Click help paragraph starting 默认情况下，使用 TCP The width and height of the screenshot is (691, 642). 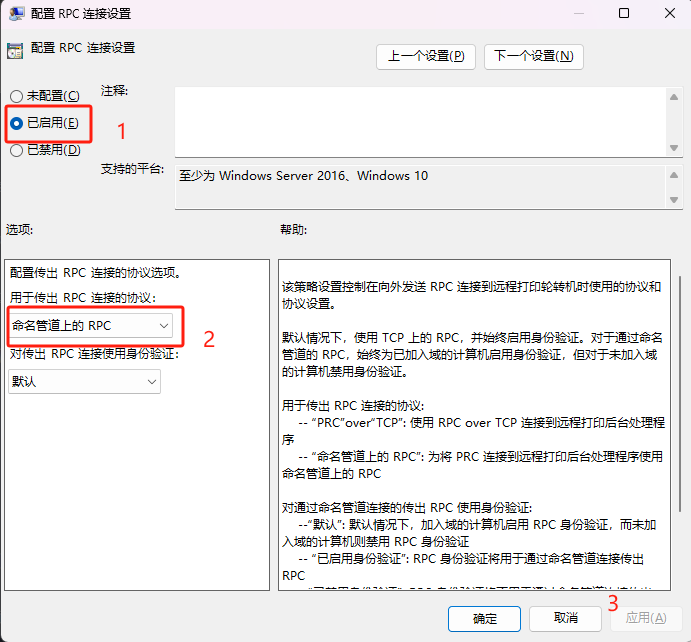coord(472,355)
